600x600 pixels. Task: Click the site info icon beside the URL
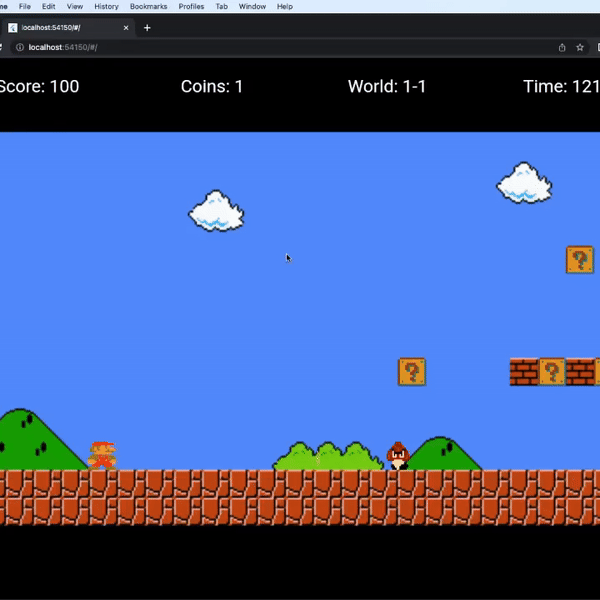pos(20,47)
